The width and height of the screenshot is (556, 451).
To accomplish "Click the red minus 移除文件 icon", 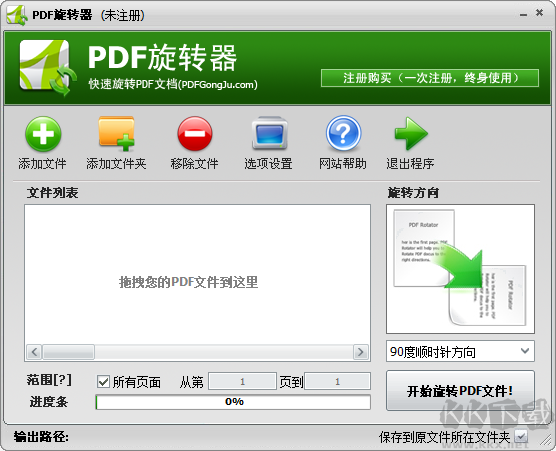I will pos(195,134).
